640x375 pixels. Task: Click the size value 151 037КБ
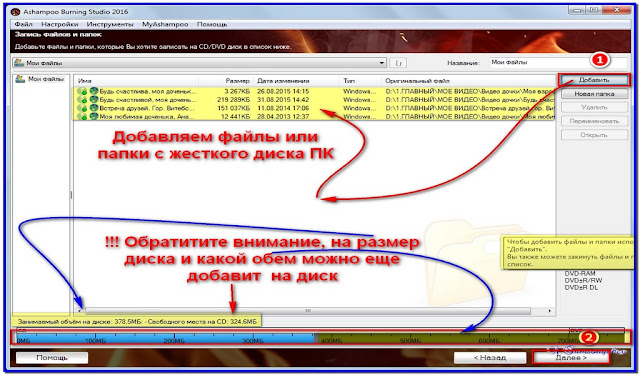point(233,109)
